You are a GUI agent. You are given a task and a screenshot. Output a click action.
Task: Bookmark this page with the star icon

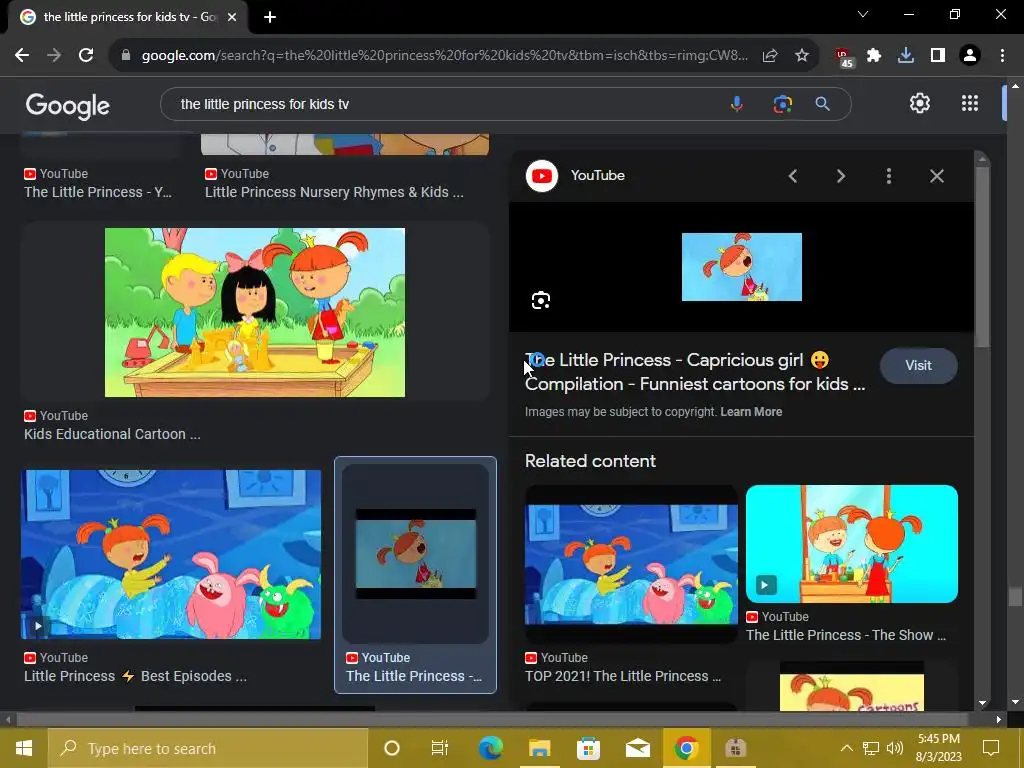(802, 56)
